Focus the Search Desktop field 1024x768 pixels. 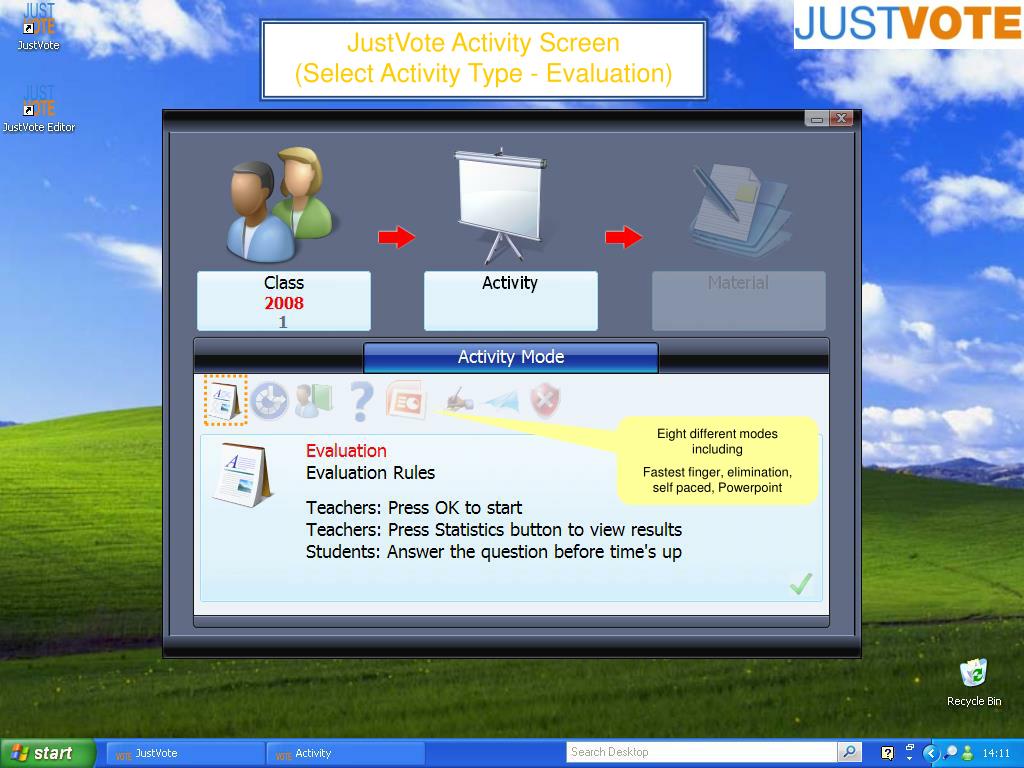click(701, 752)
